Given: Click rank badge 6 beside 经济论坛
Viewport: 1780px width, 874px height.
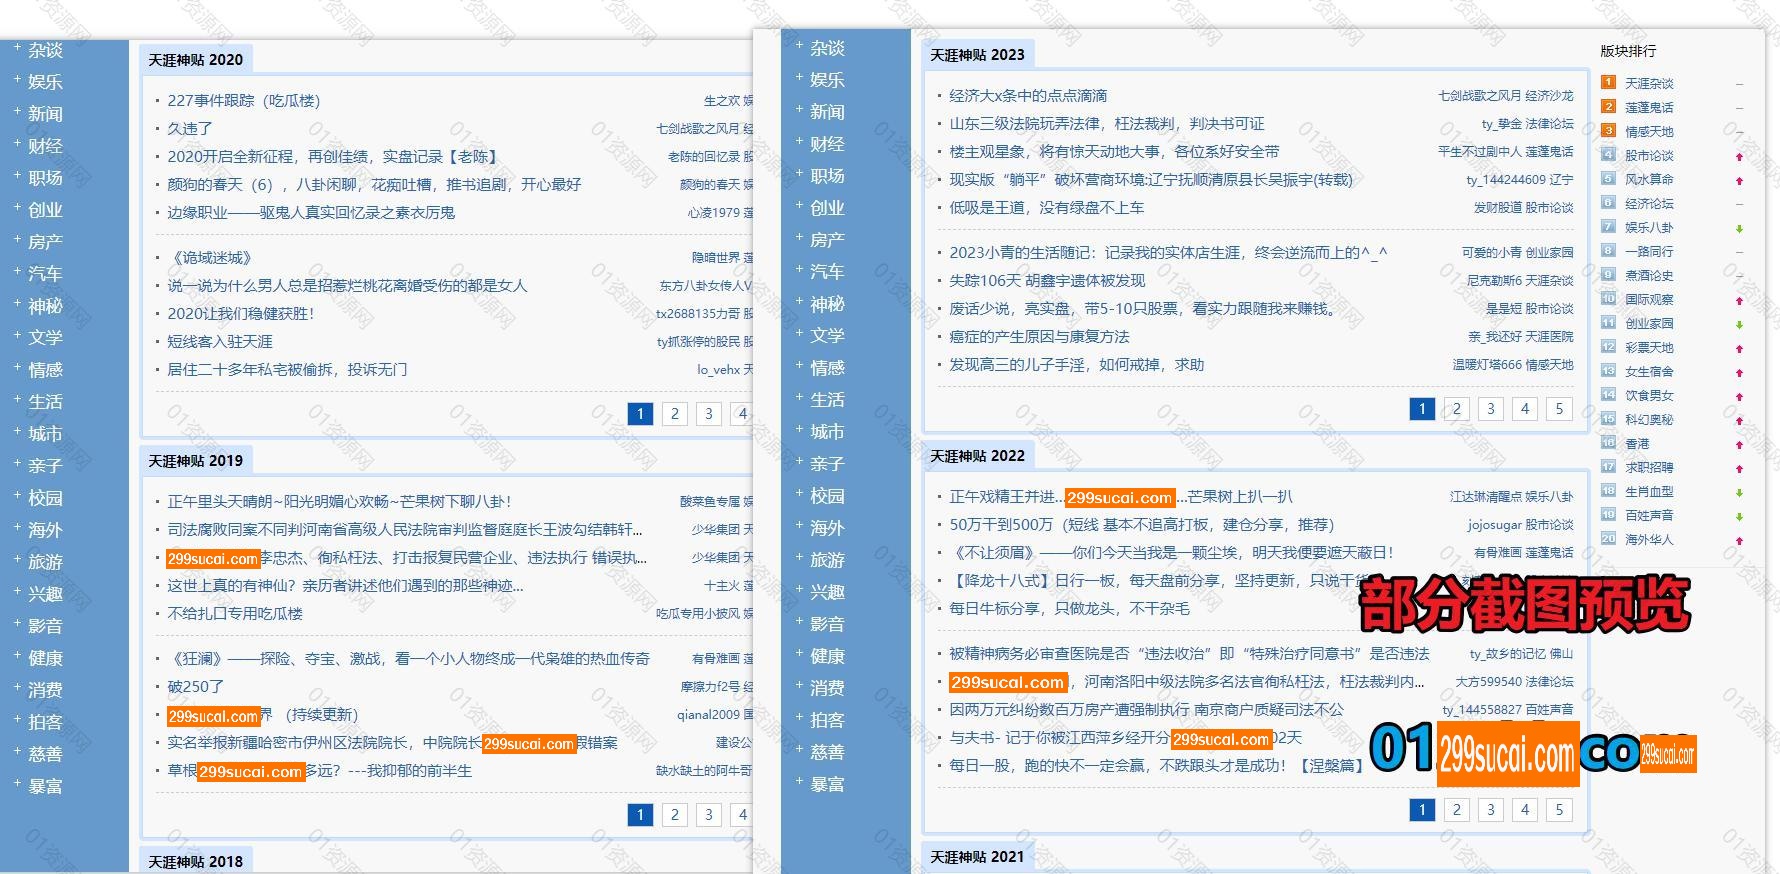Looking at the screenshot, I should coord(1608,203).
